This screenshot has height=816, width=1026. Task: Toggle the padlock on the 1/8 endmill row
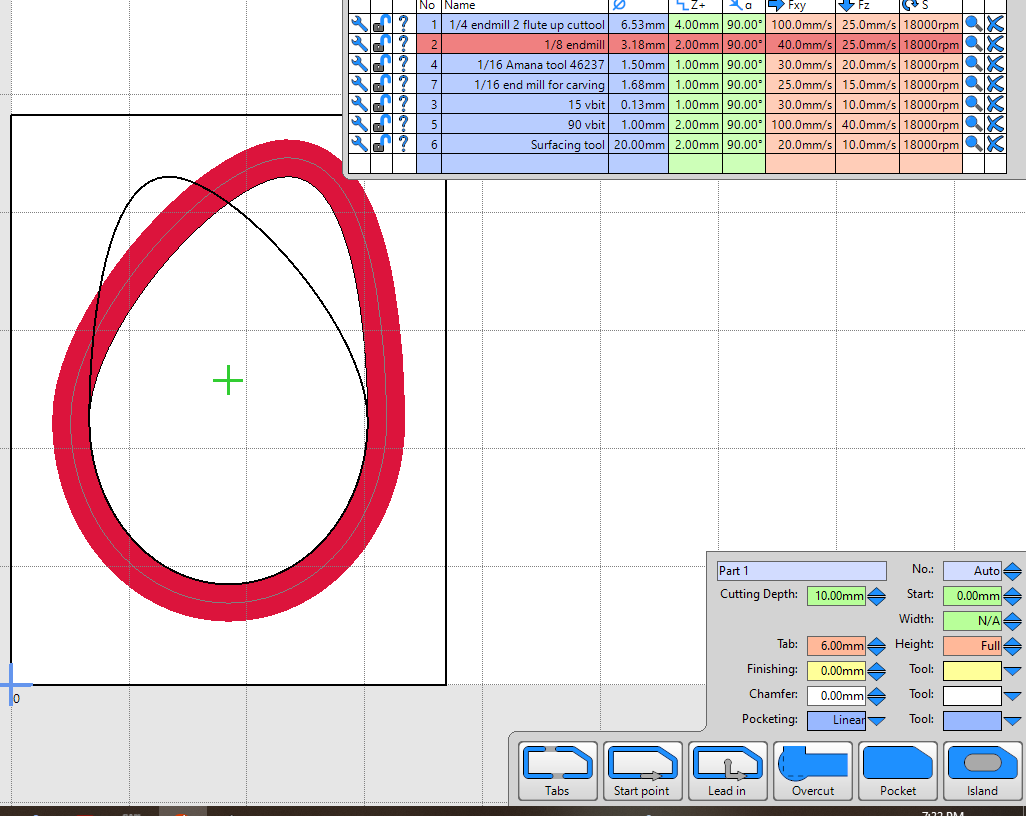[382, 44]
